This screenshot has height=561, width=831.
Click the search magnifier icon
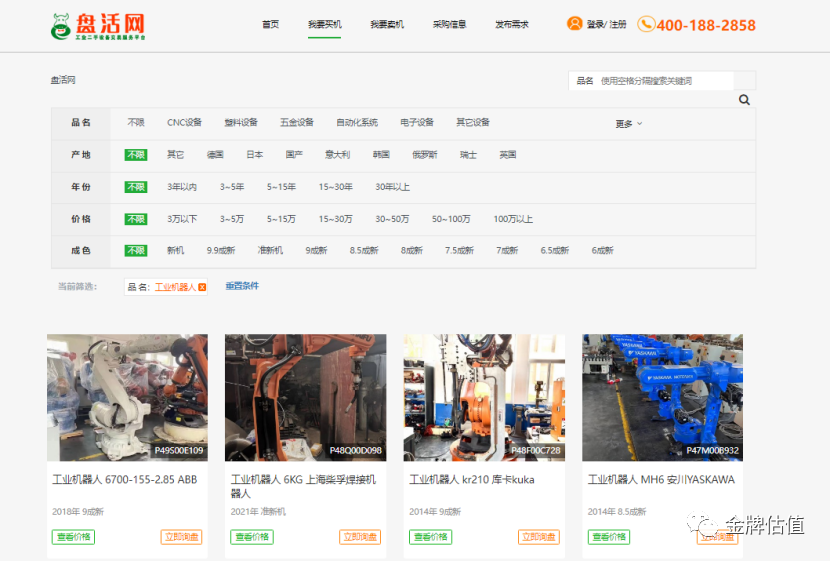(744, 100)
